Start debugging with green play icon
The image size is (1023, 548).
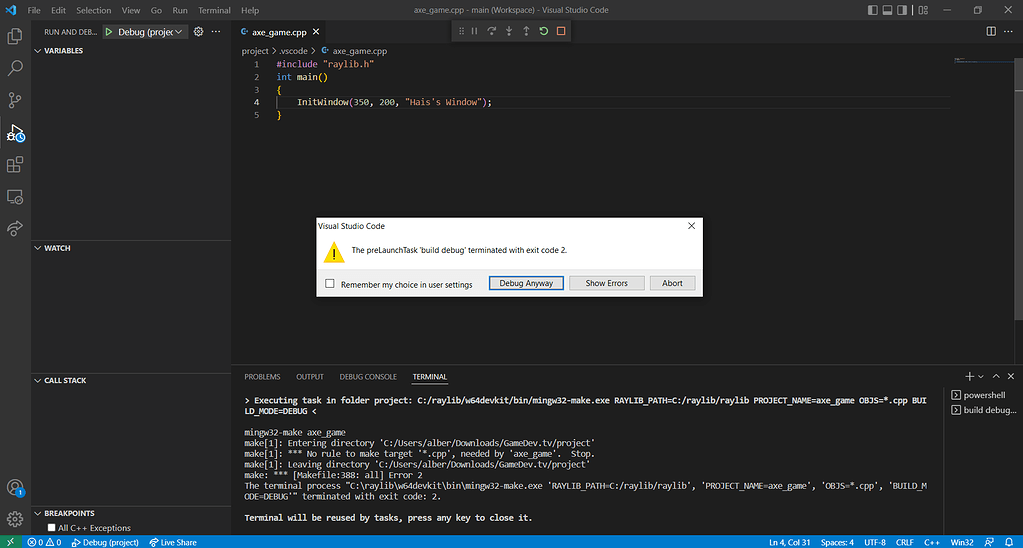click(x=108, y=32)
